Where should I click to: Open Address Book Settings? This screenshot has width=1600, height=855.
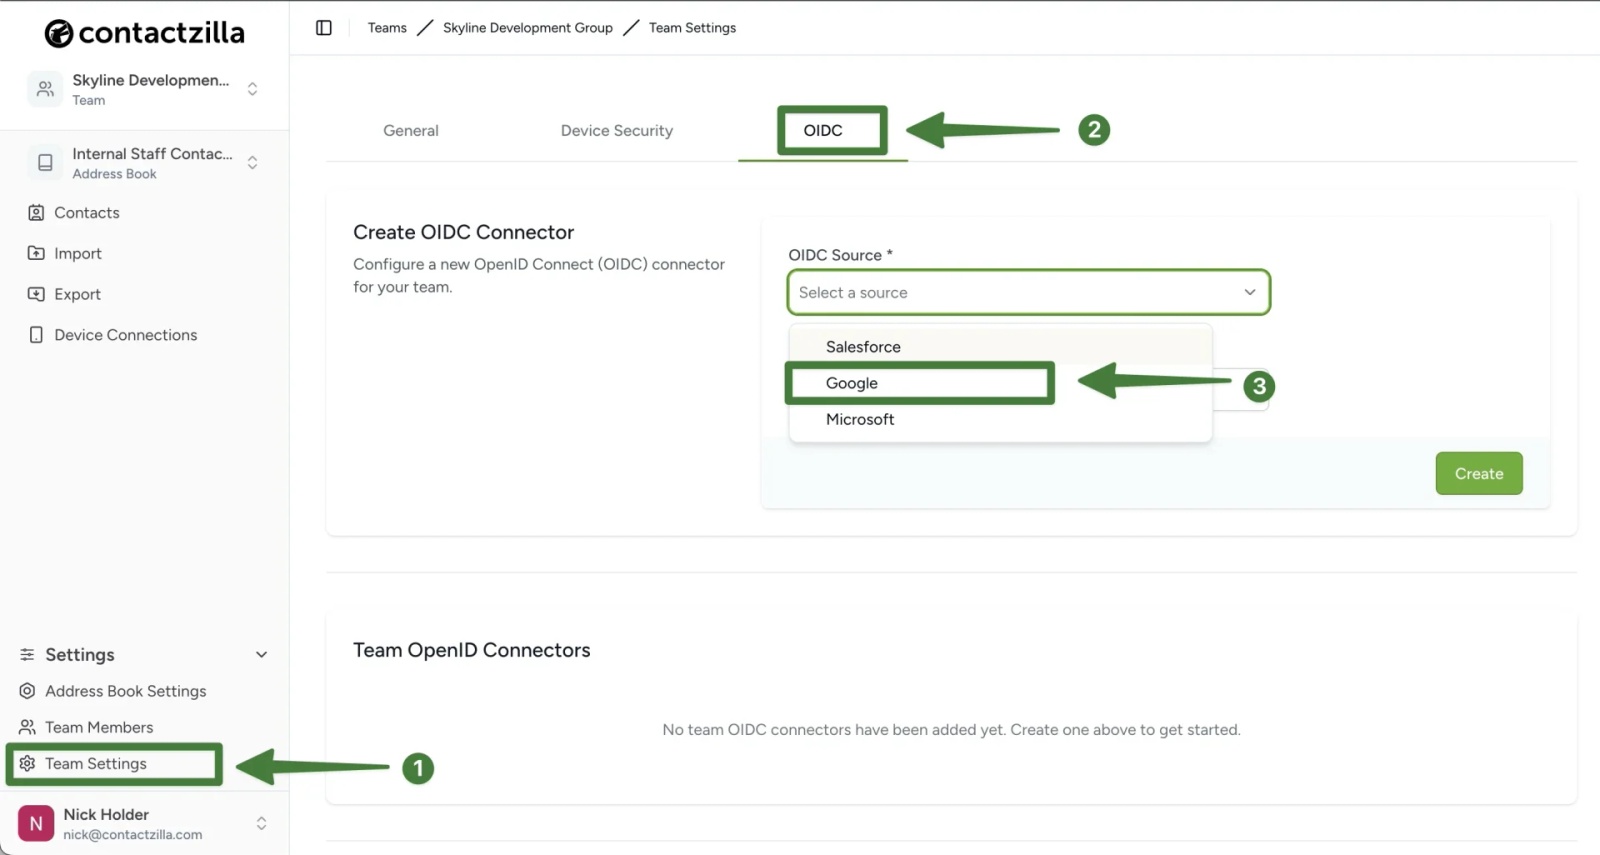coord(126,691)
